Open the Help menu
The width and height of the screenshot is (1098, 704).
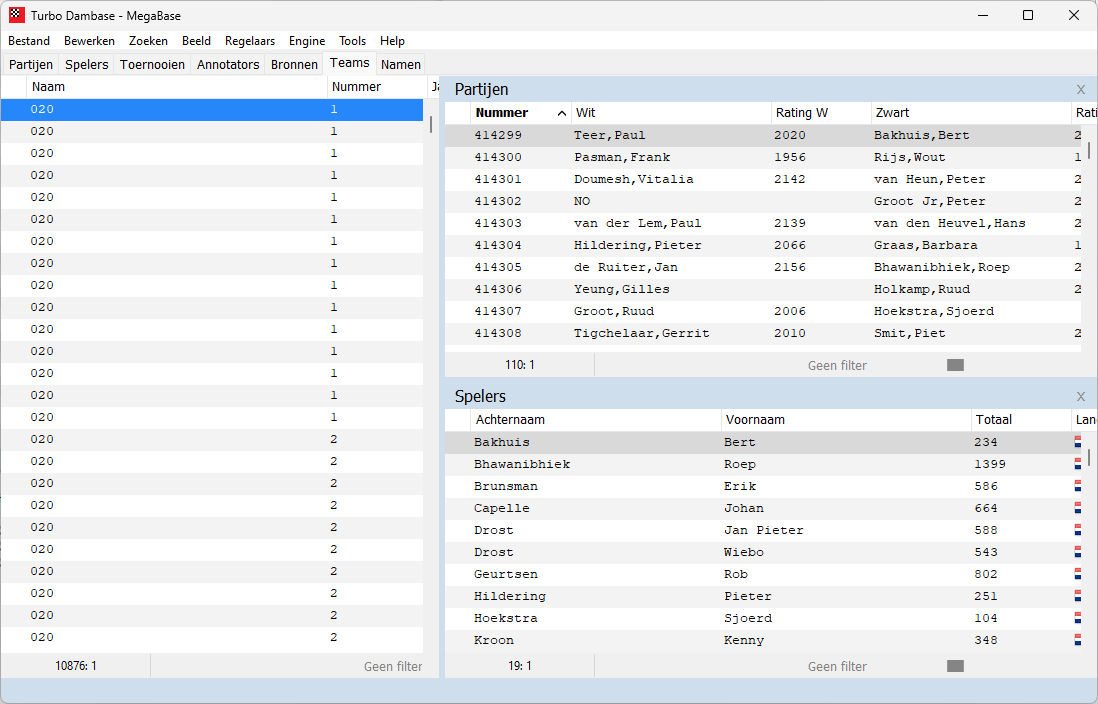pos(392,41)
